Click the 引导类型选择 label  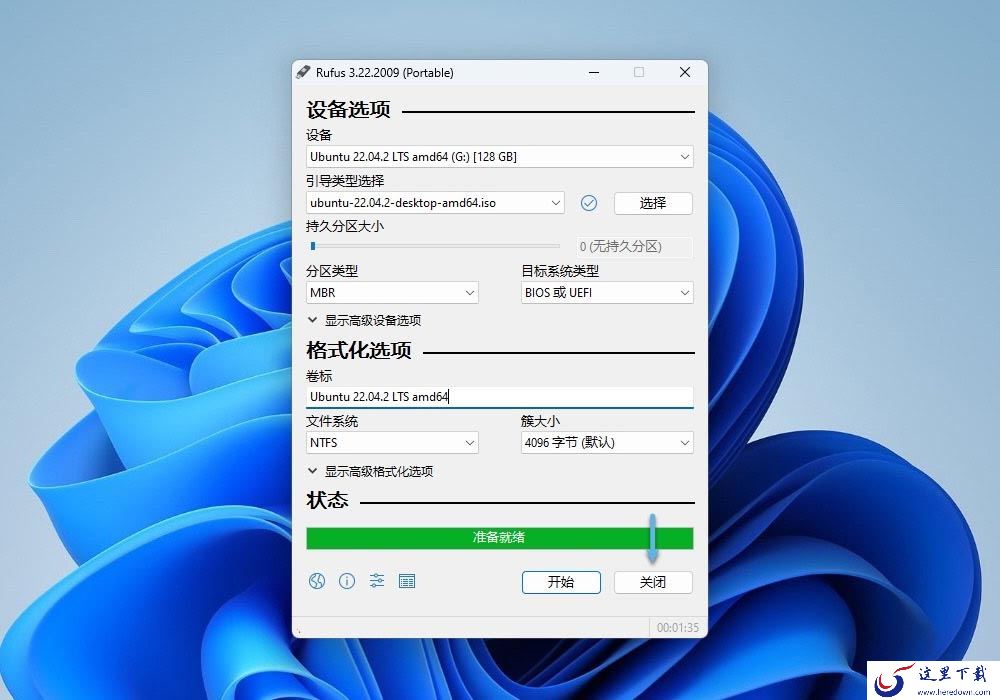tap(345, 180)
